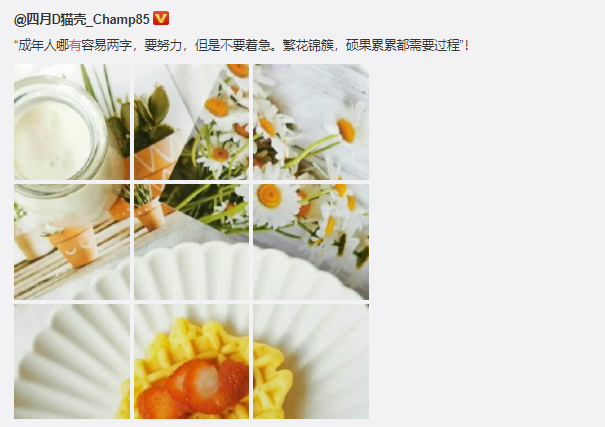Screen dimensions: 605x427
Task: Open the bottom-left white plate thumbnail
Action: pos(72,361)
